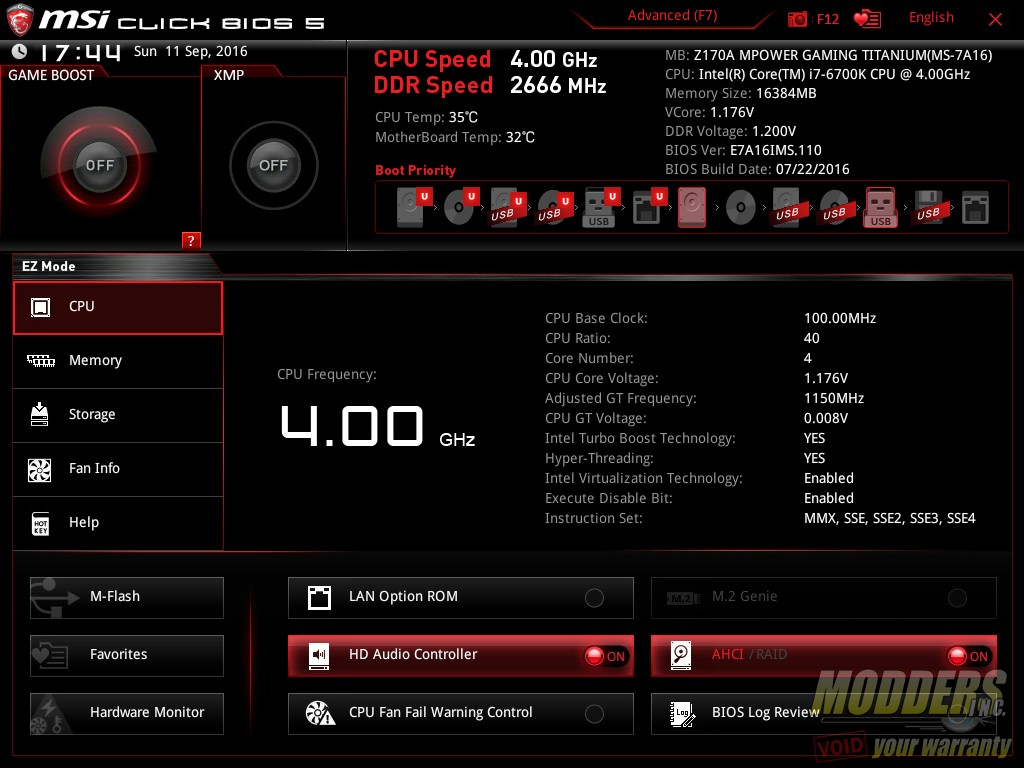Select the UEFI network boot device icon

click(x=648, y=207)
